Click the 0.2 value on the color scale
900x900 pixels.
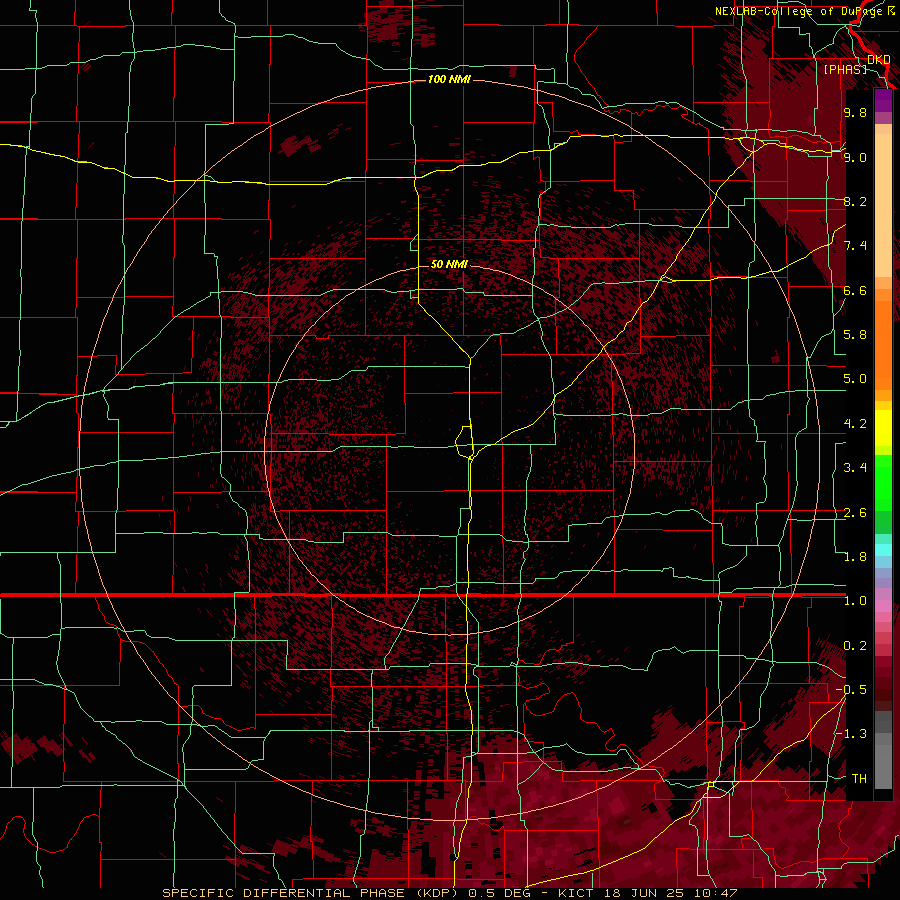coord(855,646)
